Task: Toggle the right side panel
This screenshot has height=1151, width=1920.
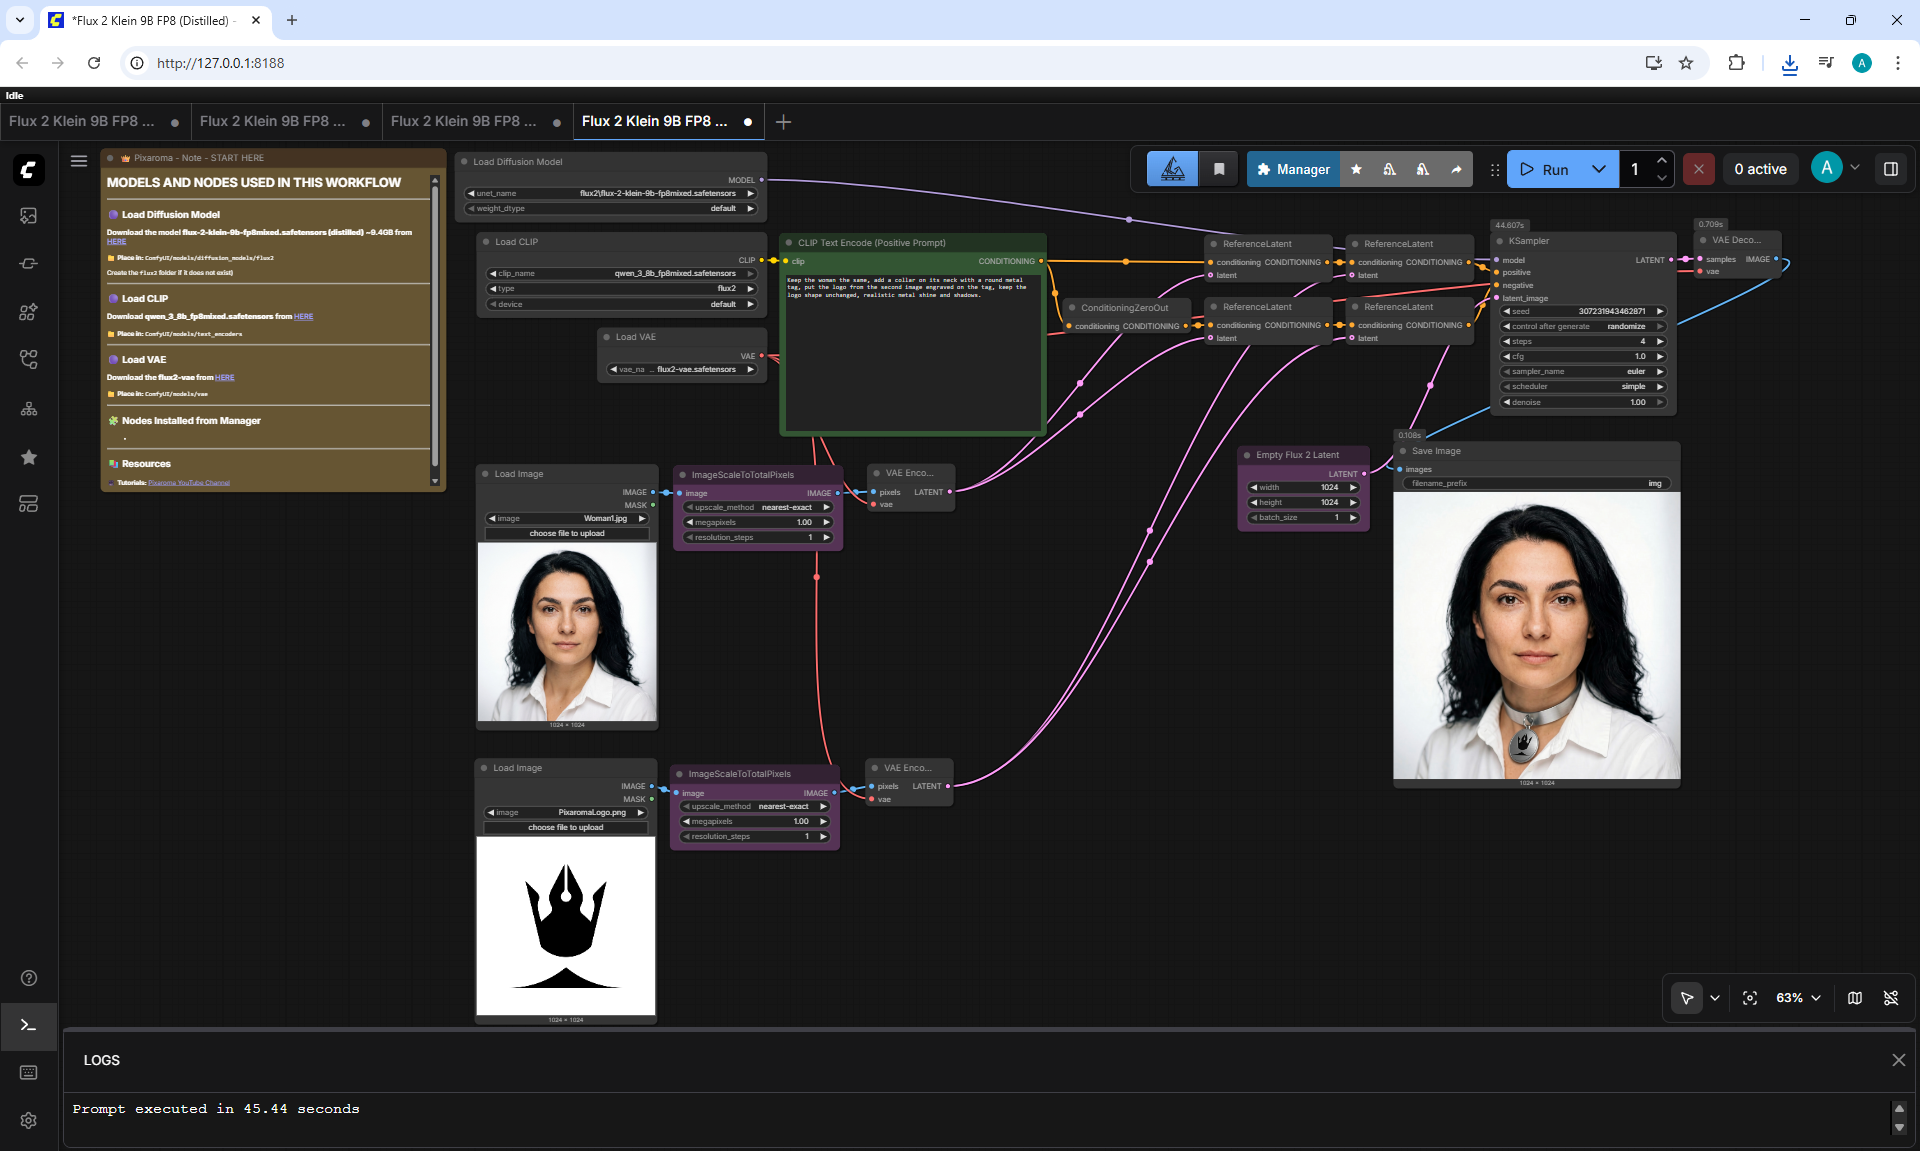Action: pyautogui.click(x=1891, y=169)
